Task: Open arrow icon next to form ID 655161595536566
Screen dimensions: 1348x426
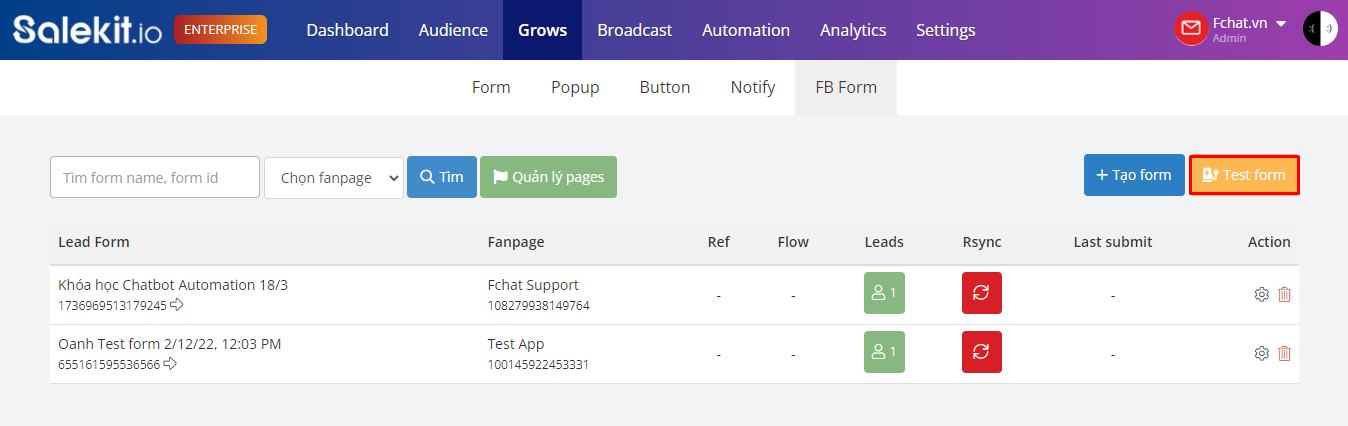Action: tap(170, 364)
